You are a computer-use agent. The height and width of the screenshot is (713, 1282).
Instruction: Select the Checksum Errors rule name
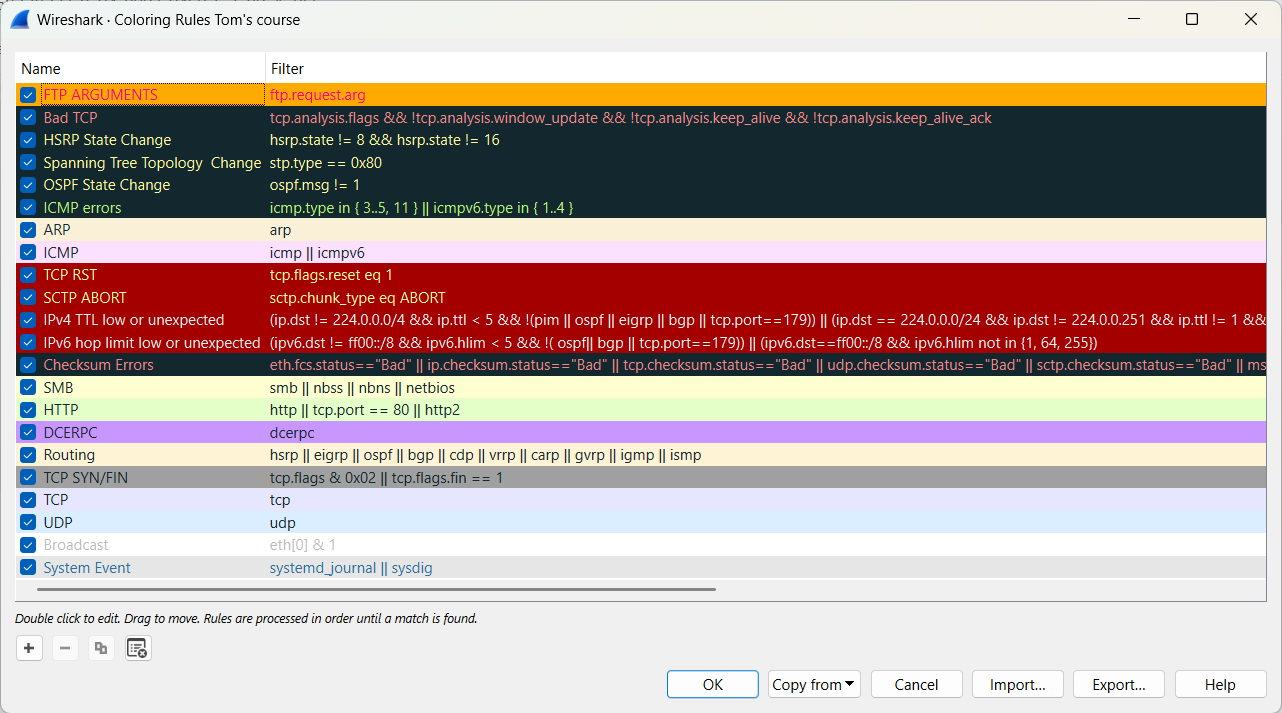click(99, 365)
